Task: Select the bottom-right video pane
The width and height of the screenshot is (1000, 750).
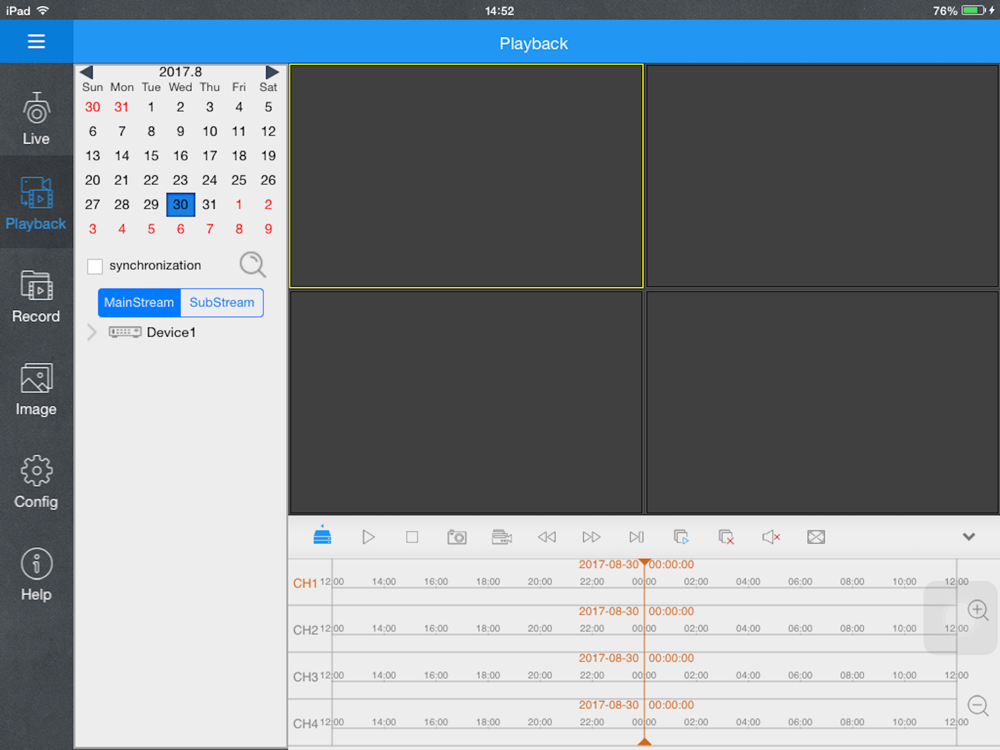Action: click(x=823, y=402)
